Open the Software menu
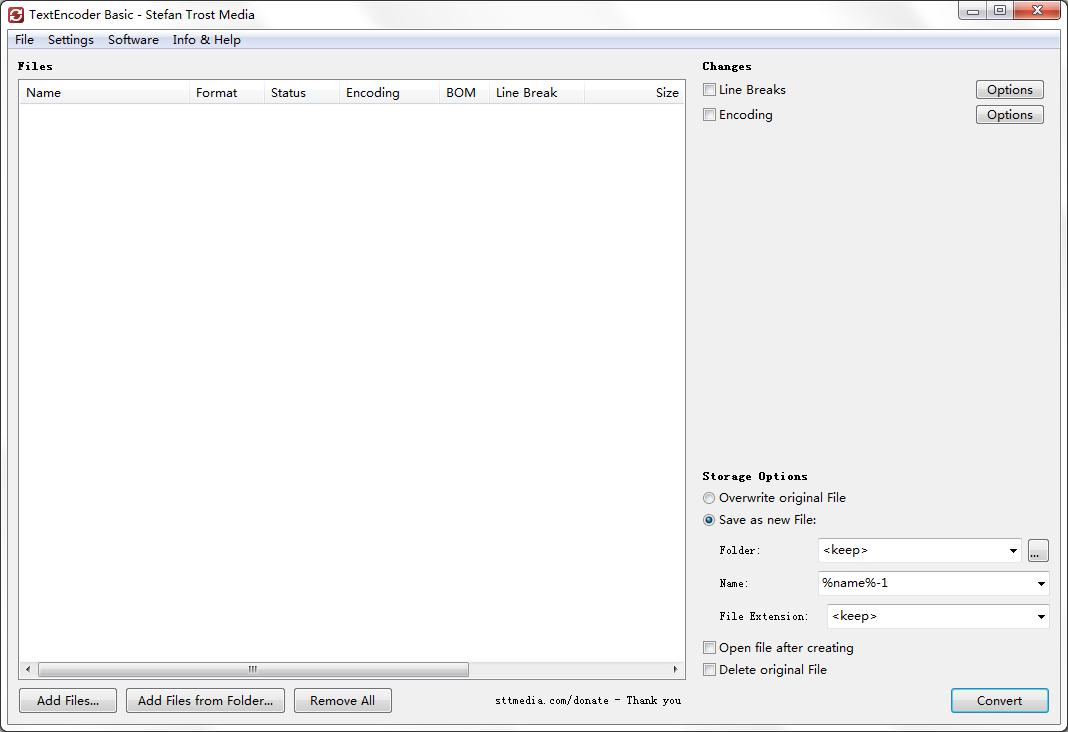 tap(133, 40)
